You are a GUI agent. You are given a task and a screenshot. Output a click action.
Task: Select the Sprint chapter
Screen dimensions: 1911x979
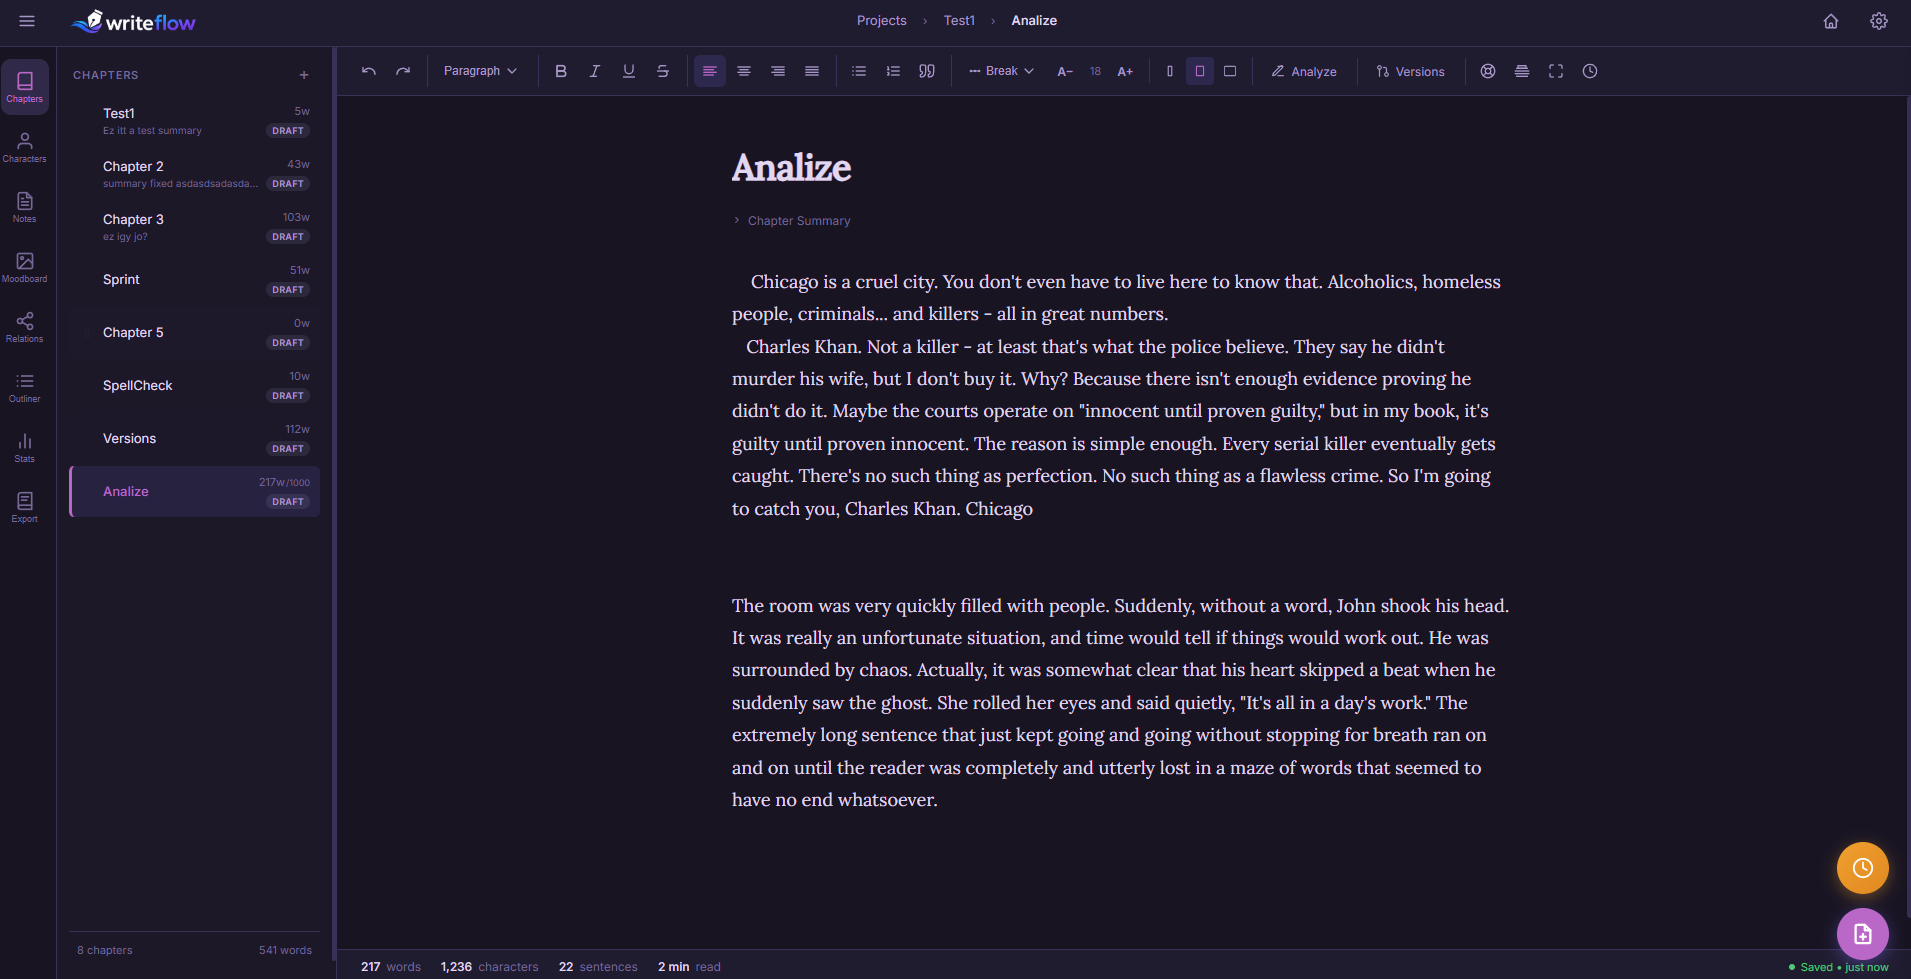[x=195, y=279]
